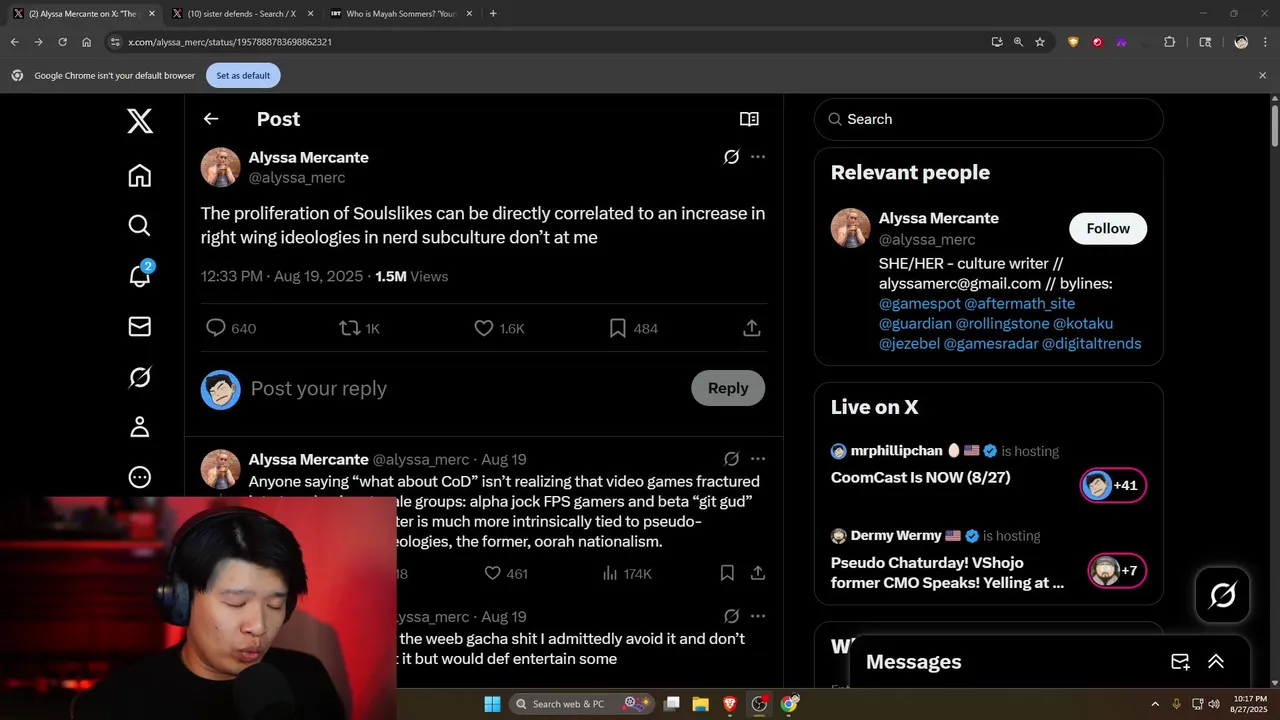Open floating Grok button
The height and width of the screenshot is (720, 1280).
tap(1223, 596)
